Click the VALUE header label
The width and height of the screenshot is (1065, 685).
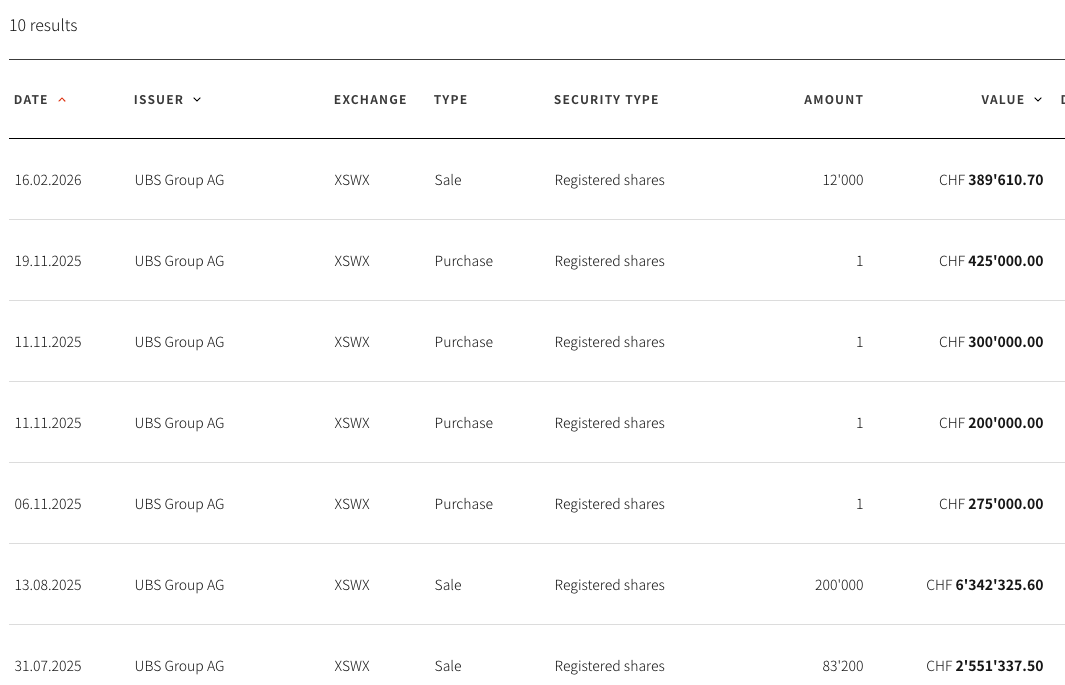[1002, 100]
